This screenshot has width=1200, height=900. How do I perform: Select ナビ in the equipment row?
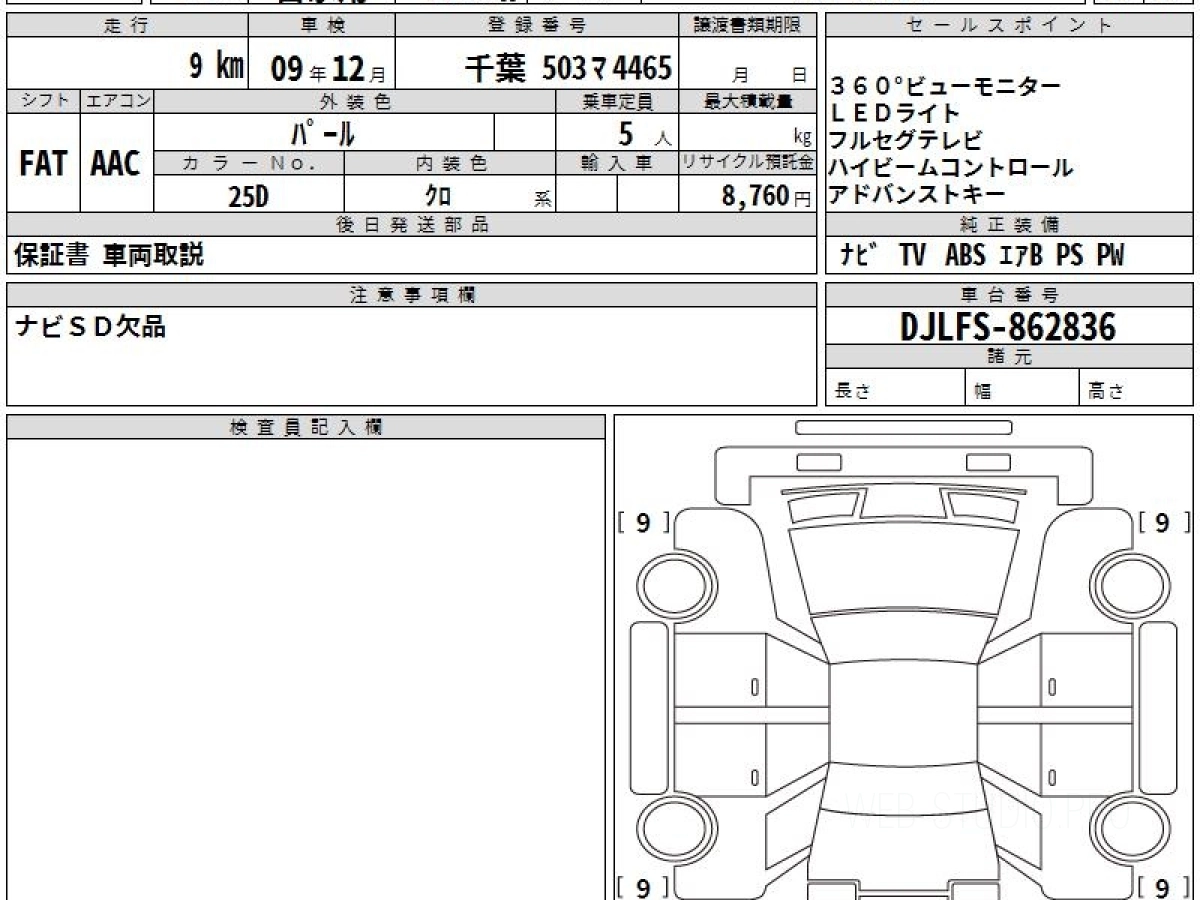[860, 255]
